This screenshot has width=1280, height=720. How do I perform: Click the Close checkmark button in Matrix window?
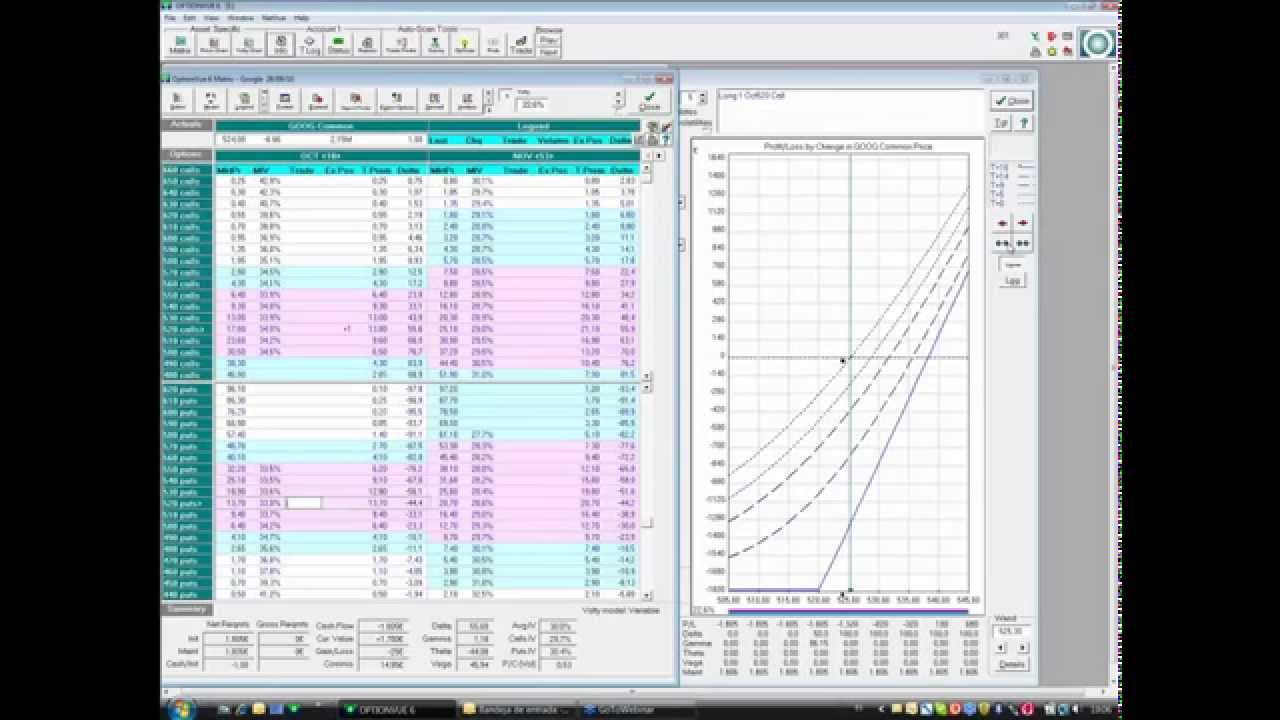click(x=650, y=101)
